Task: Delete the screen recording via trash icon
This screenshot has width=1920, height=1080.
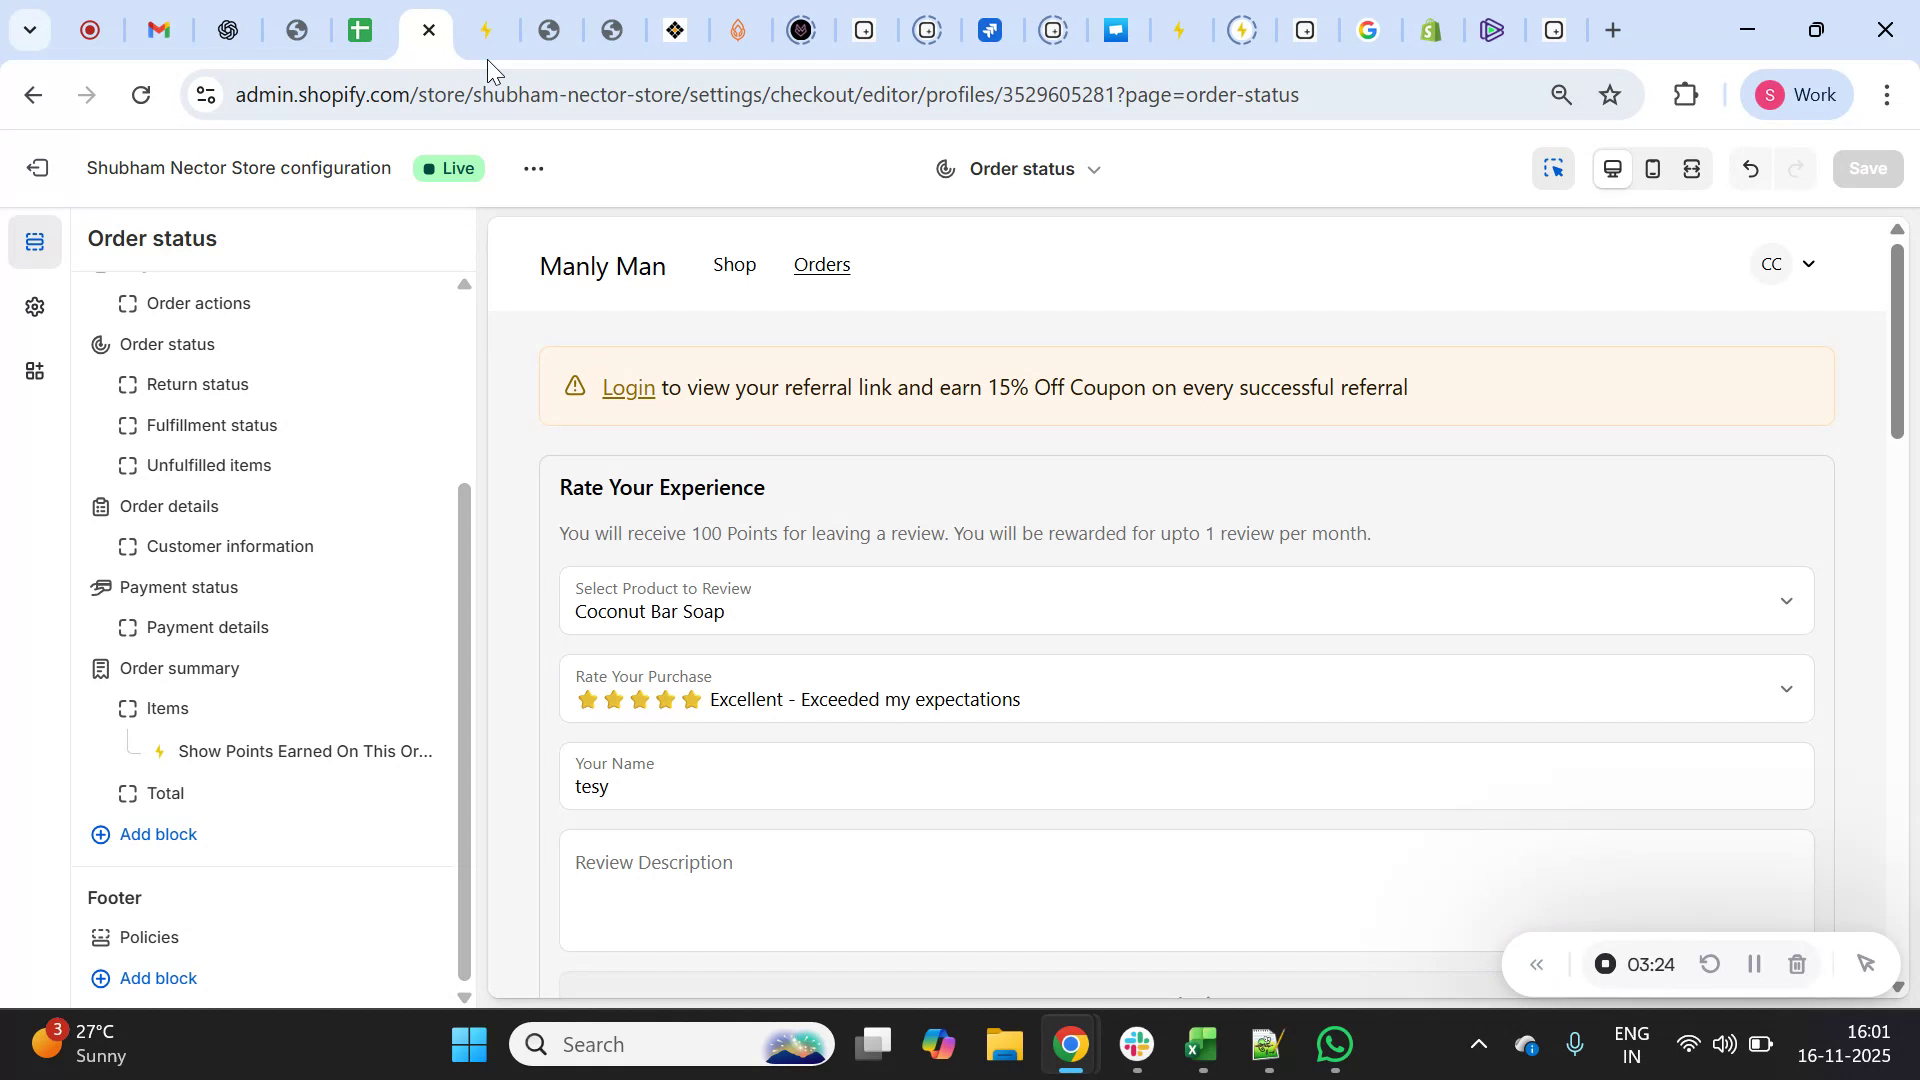Action: [x=1797, y=964]
